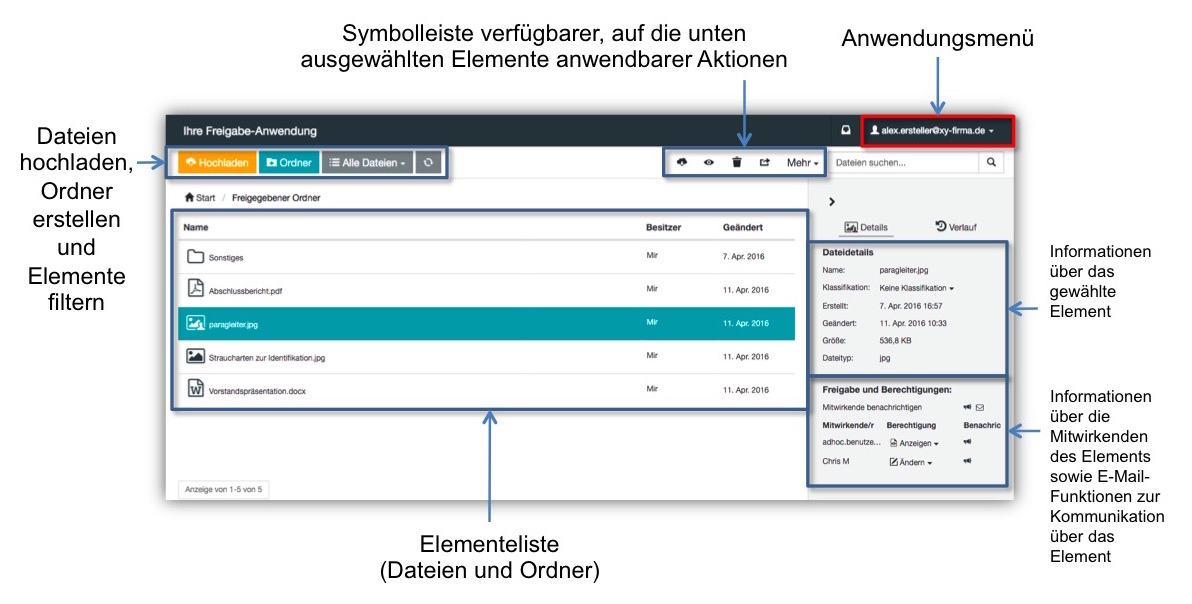Click the cloud download icon in the action toolbar
This screenshot has height=604, width=1192.
tap(682, 162)
